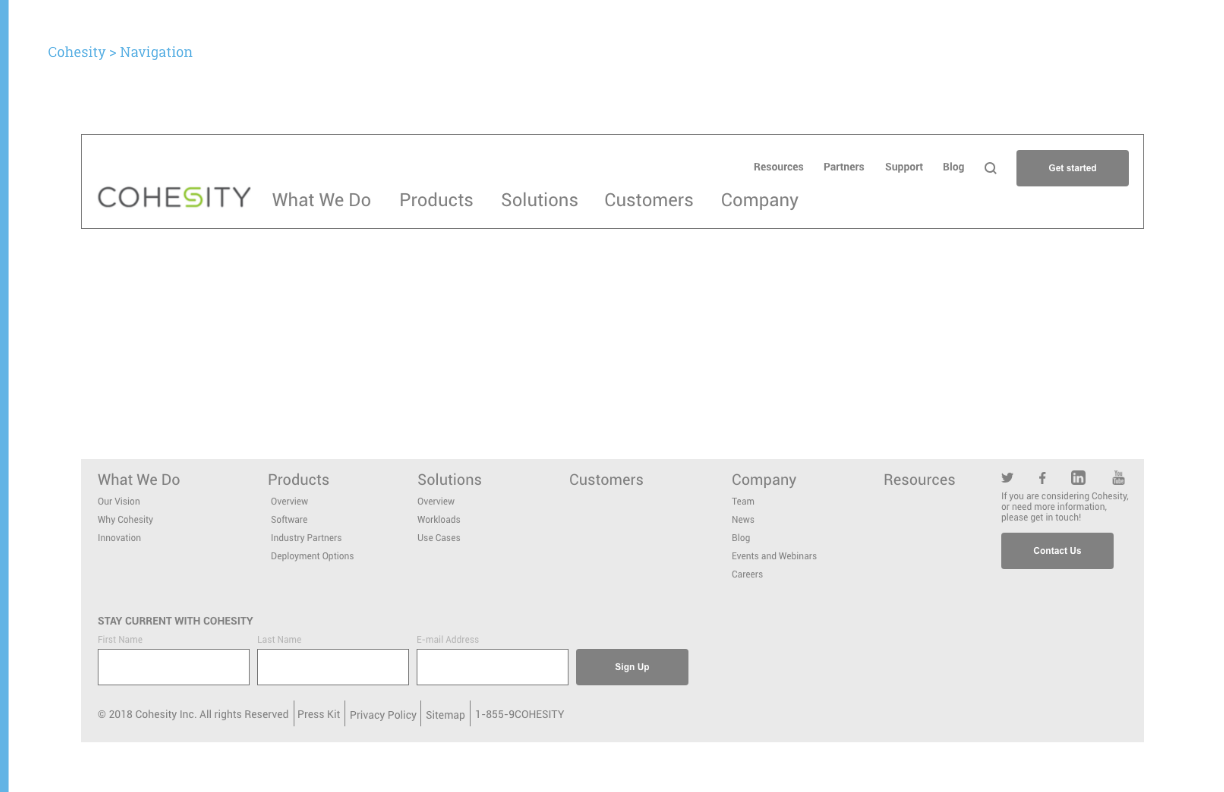
Task: Focus the E-mail Address input field
Action: tap(492, 667)
